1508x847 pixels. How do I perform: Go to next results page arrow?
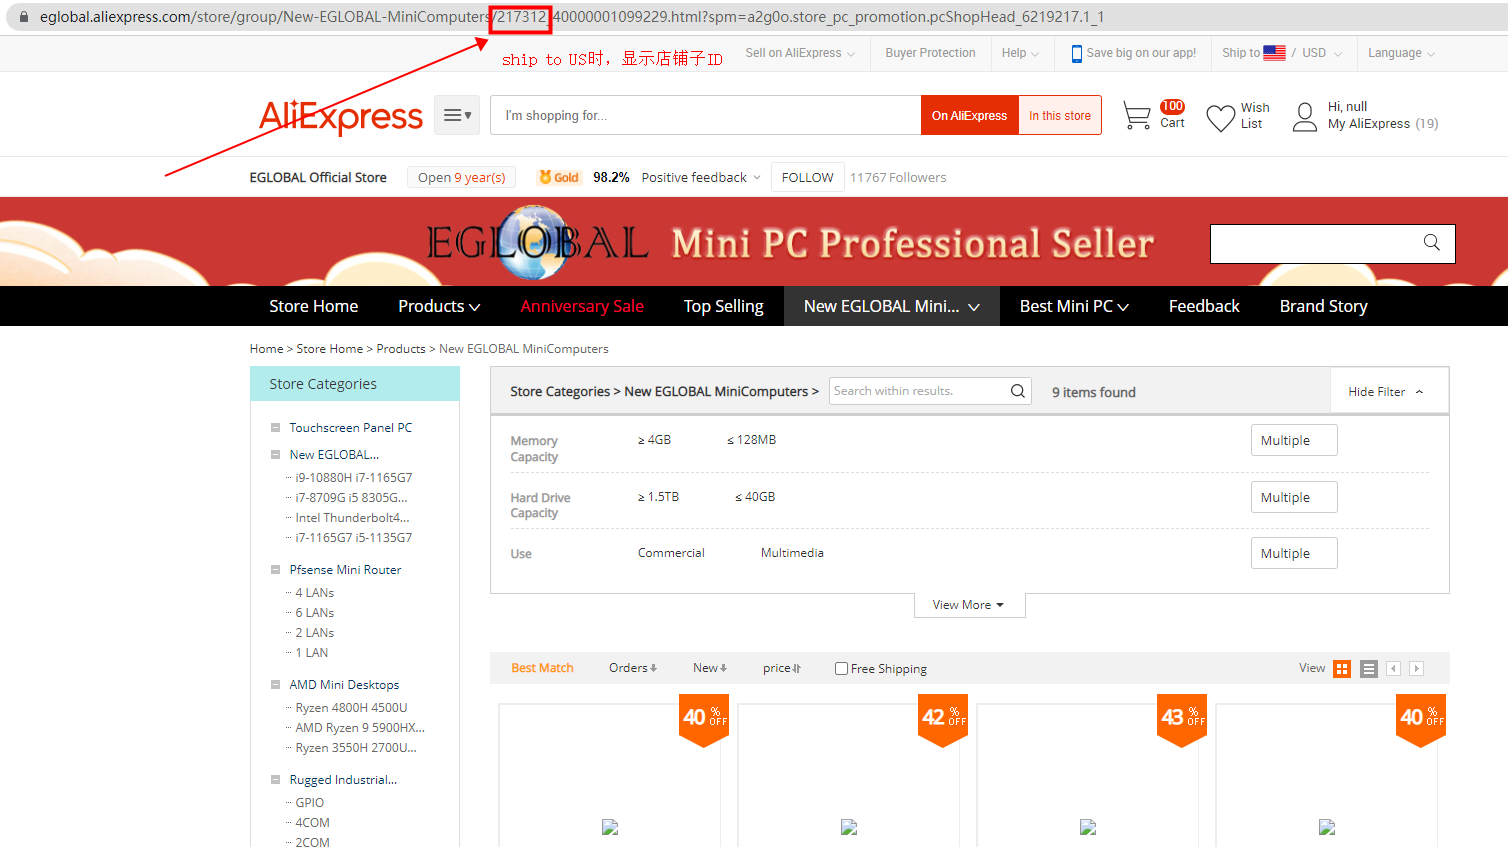pos(1416,668)
